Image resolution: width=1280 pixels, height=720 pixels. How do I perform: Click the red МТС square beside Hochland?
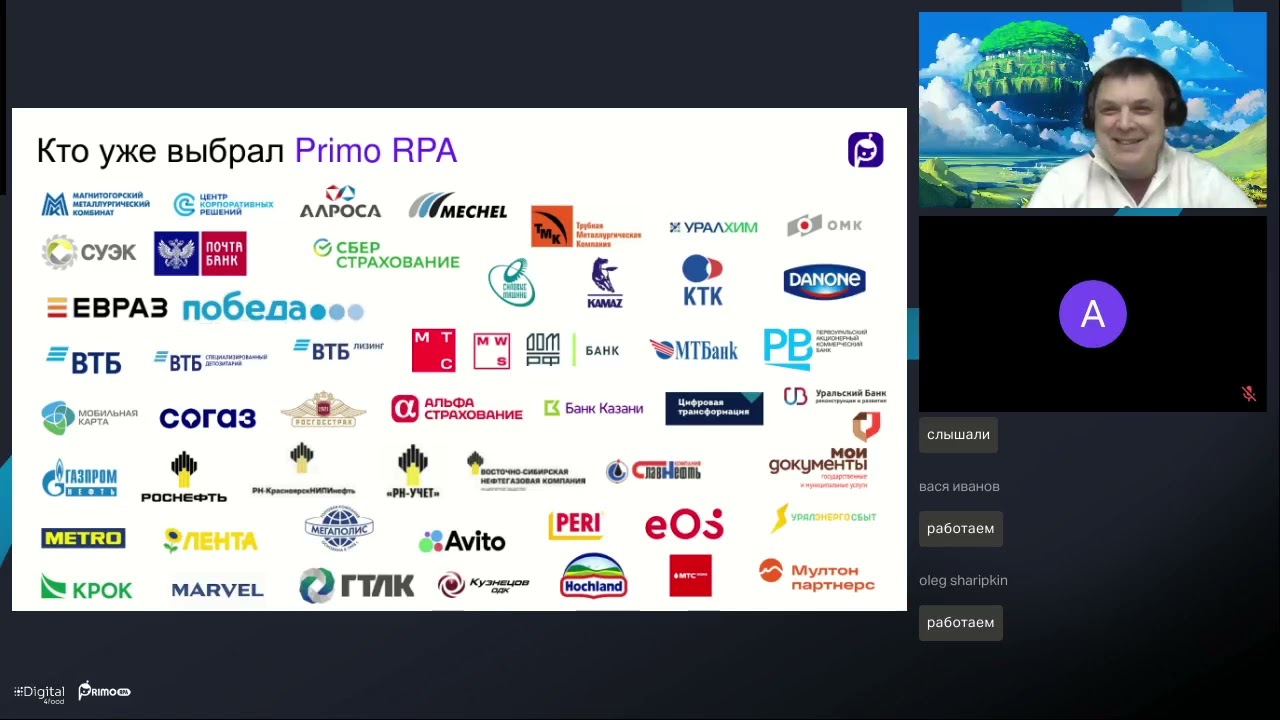tap(690, 576)
